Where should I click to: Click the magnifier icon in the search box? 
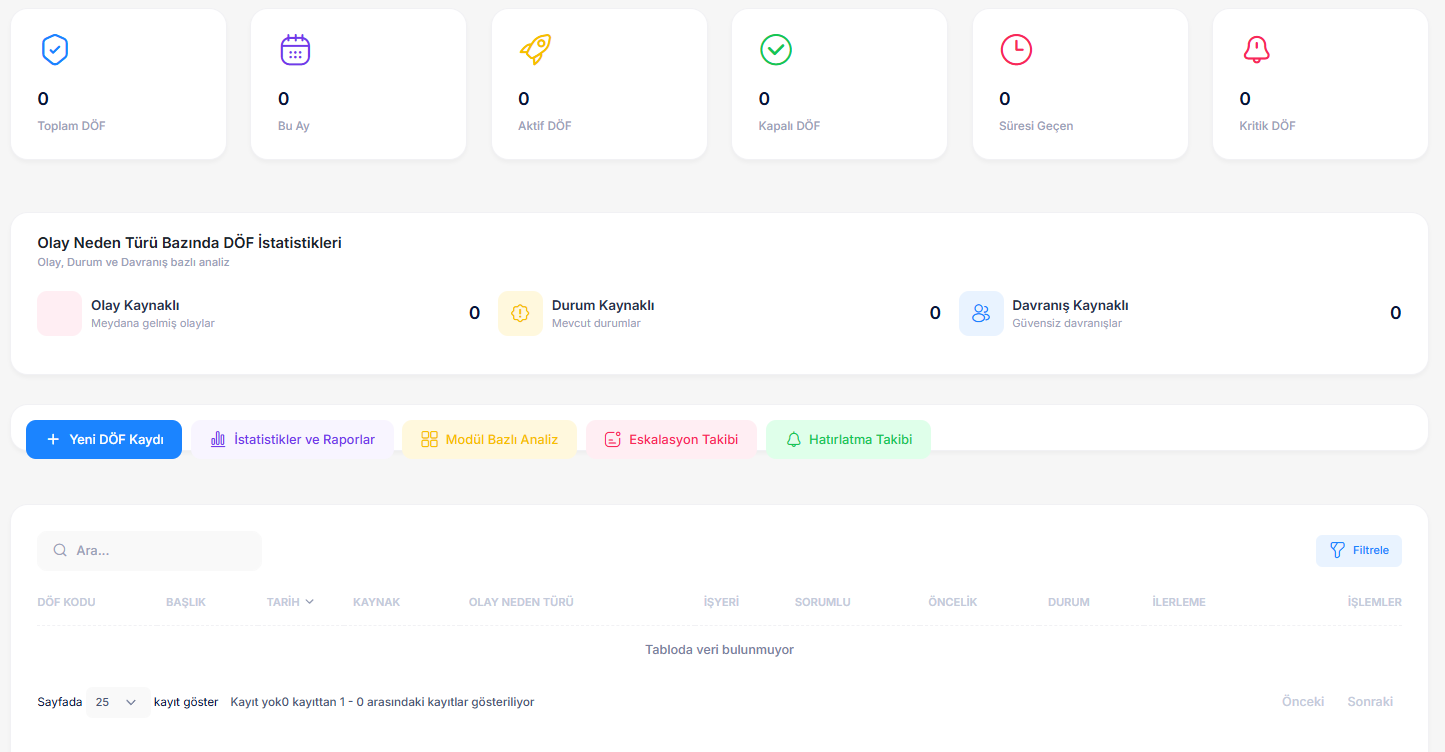(x=60, y=550)
